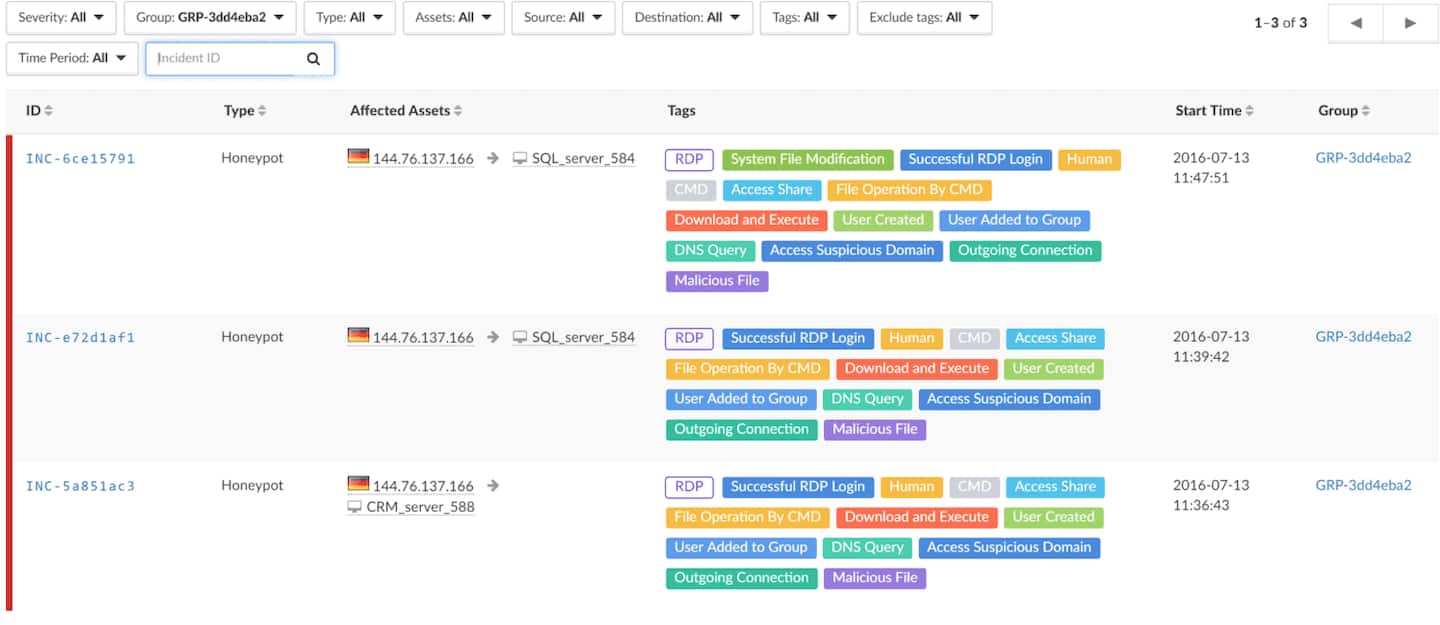
Task: Click GRP-3dd4eba2 group link in second row
Action: 1363,337
